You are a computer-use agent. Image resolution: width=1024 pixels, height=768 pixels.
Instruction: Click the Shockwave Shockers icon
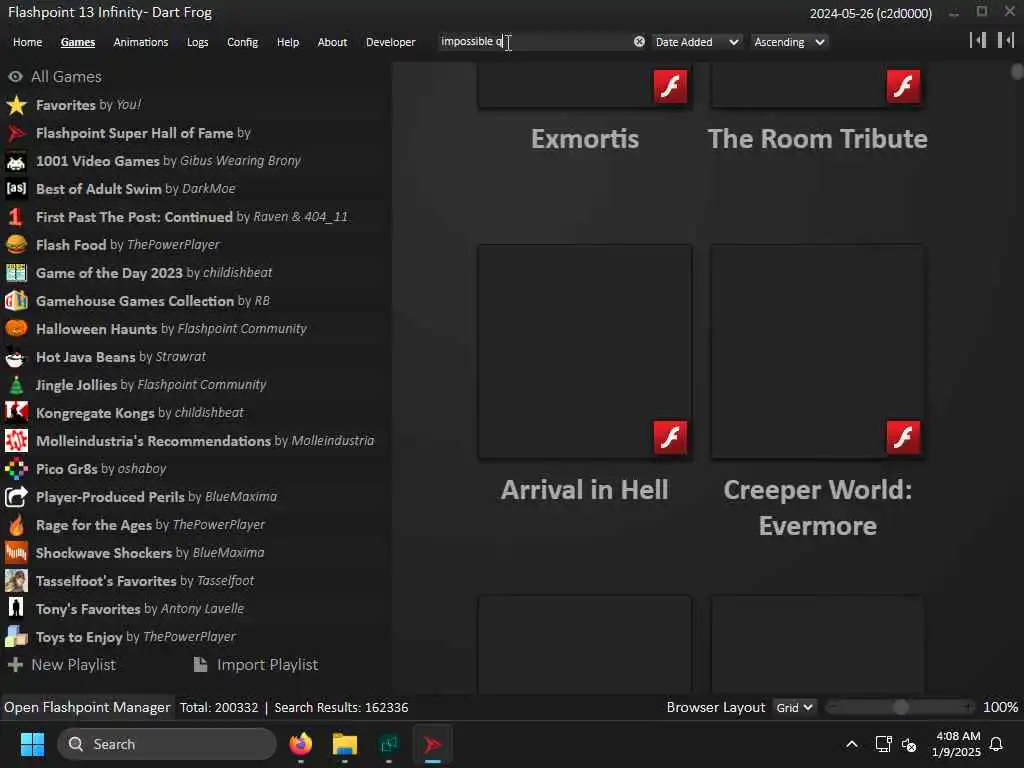tap(16, 552)
